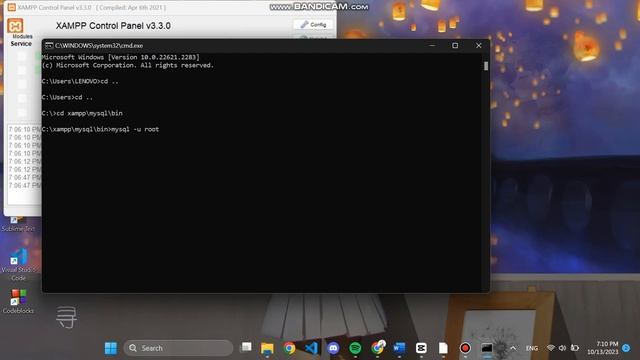Select the Sublime Text desktop shortcut
640x360 pixels.
coord(18,224)
